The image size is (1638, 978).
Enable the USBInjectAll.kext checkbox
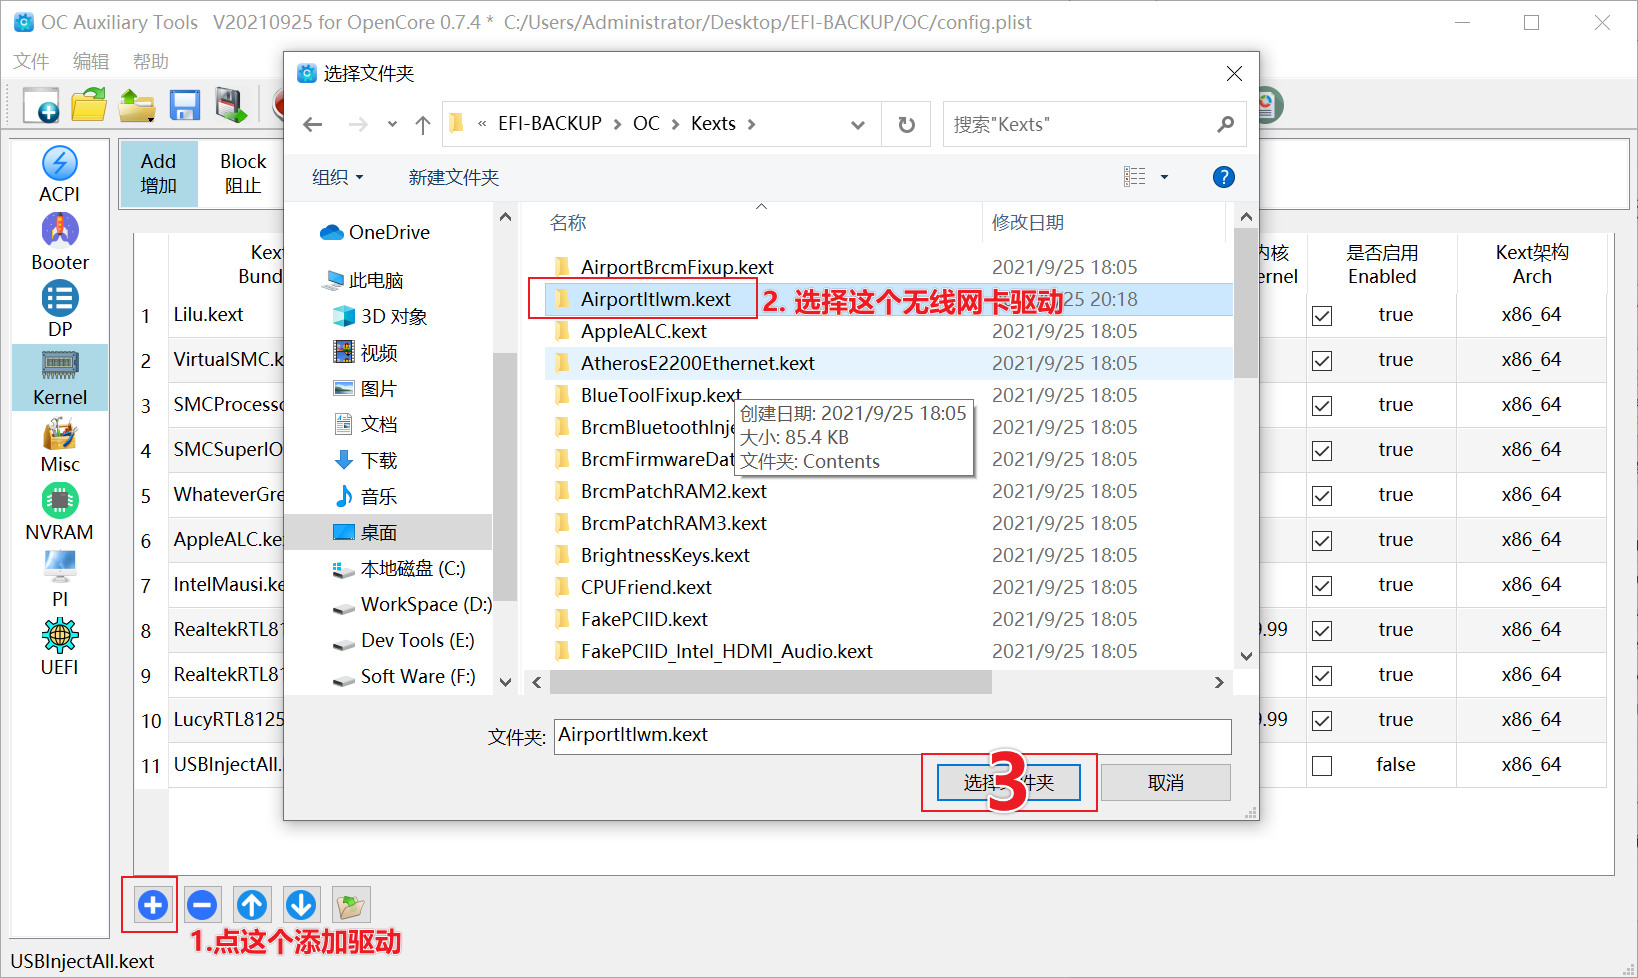[x=1322, y=766]
